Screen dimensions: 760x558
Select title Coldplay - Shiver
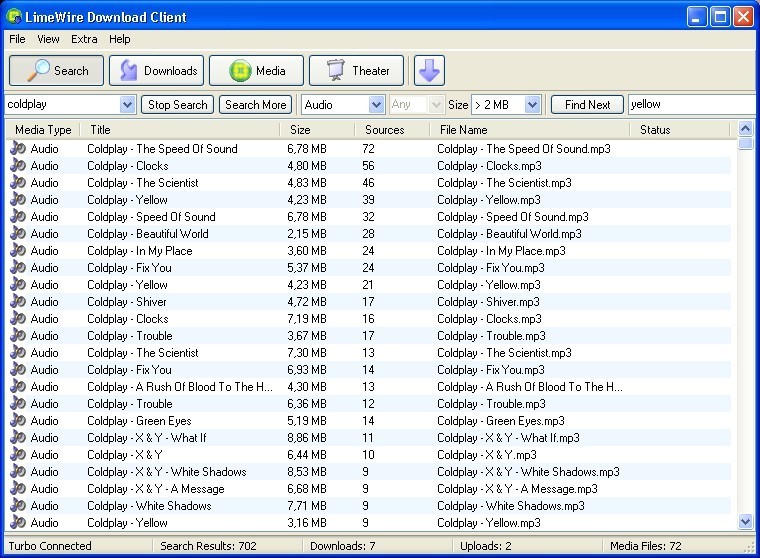127,301
